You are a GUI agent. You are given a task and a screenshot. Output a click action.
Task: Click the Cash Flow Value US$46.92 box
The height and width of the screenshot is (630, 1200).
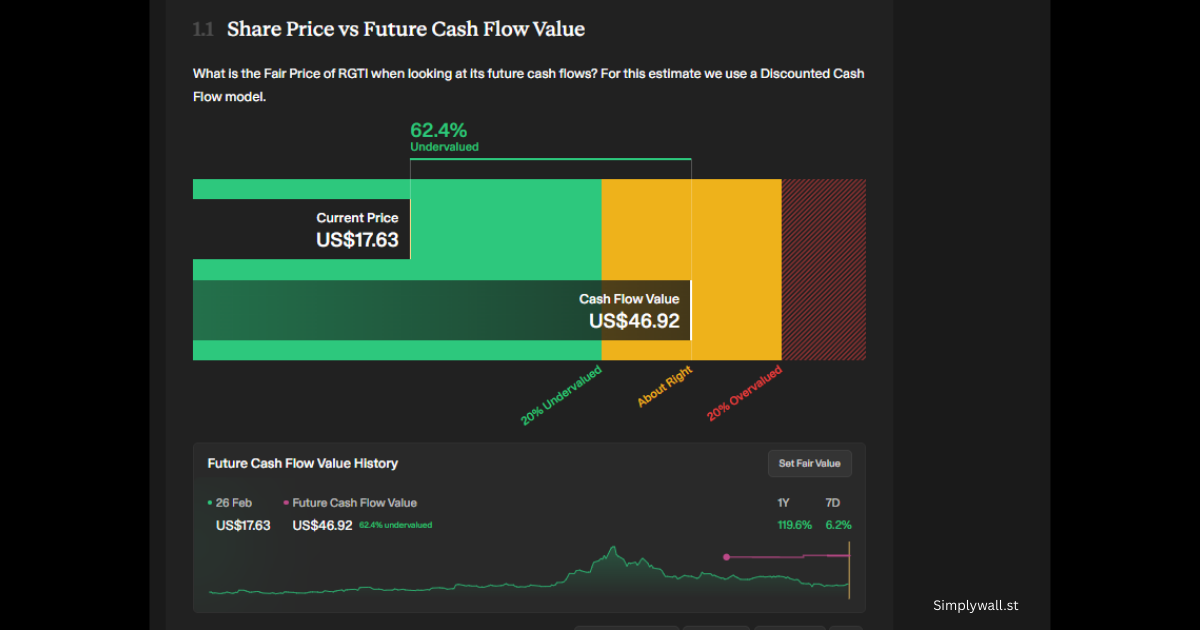[x=634, y=310]
